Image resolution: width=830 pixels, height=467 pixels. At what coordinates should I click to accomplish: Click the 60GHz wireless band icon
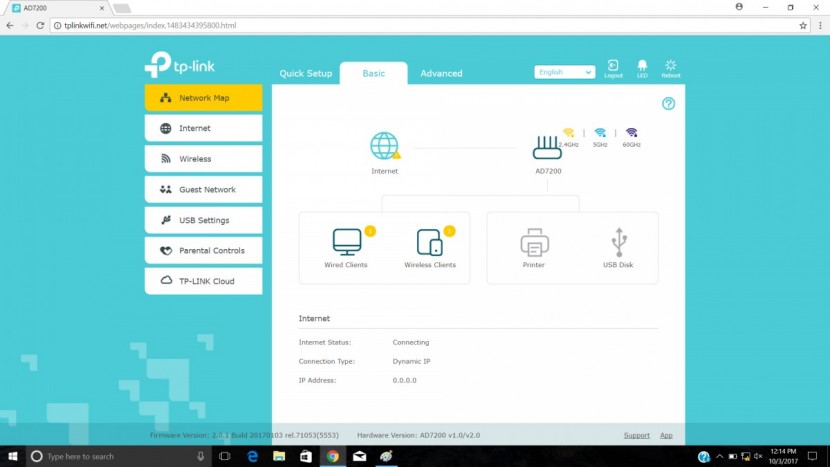[x=631, y=133]
